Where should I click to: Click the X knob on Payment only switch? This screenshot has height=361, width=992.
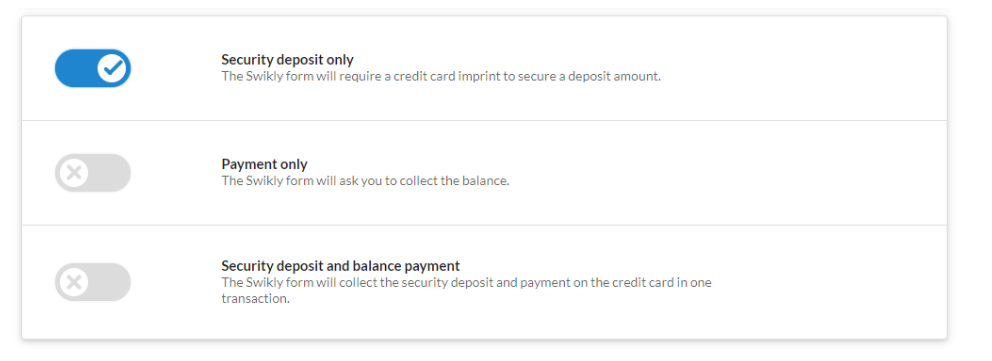pos(73,173)
